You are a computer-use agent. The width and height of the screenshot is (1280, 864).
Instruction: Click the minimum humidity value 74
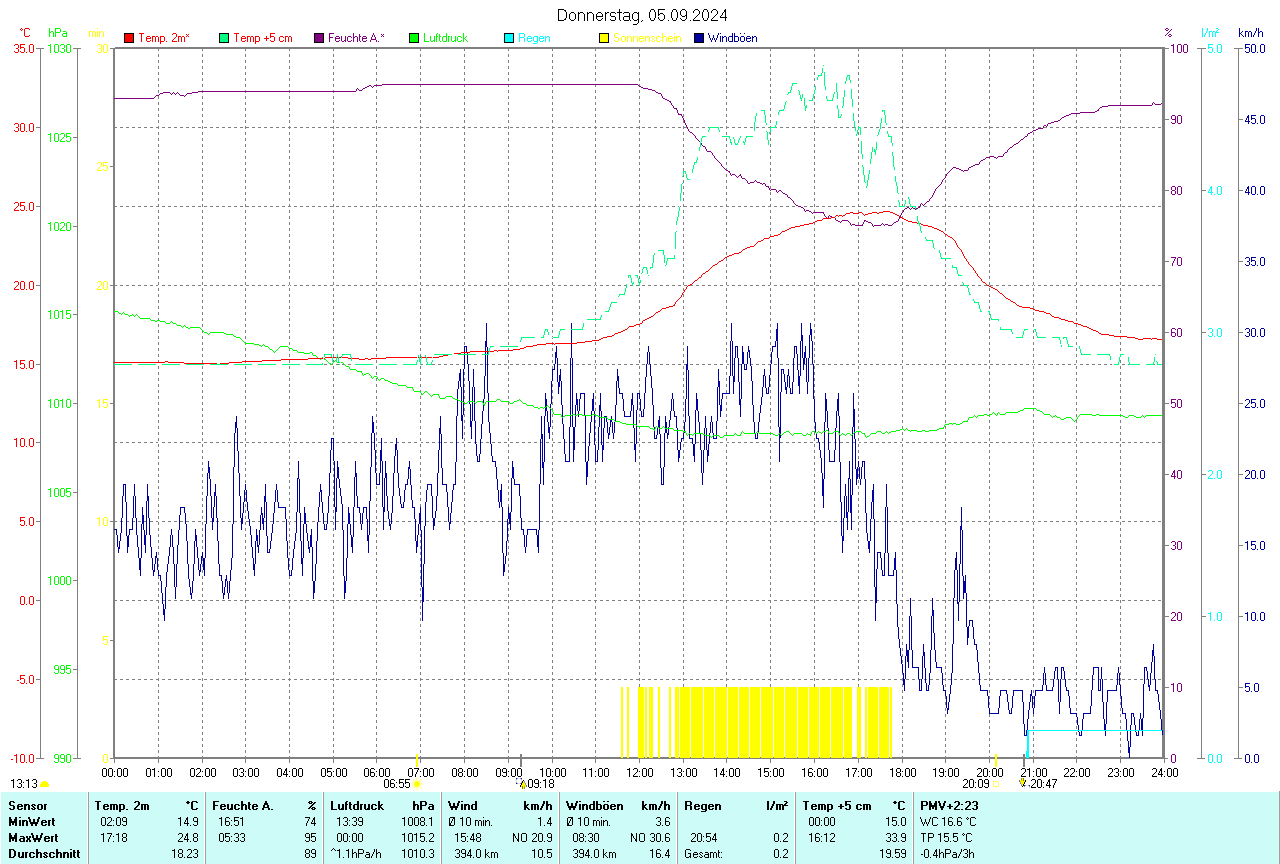[310, 821]
